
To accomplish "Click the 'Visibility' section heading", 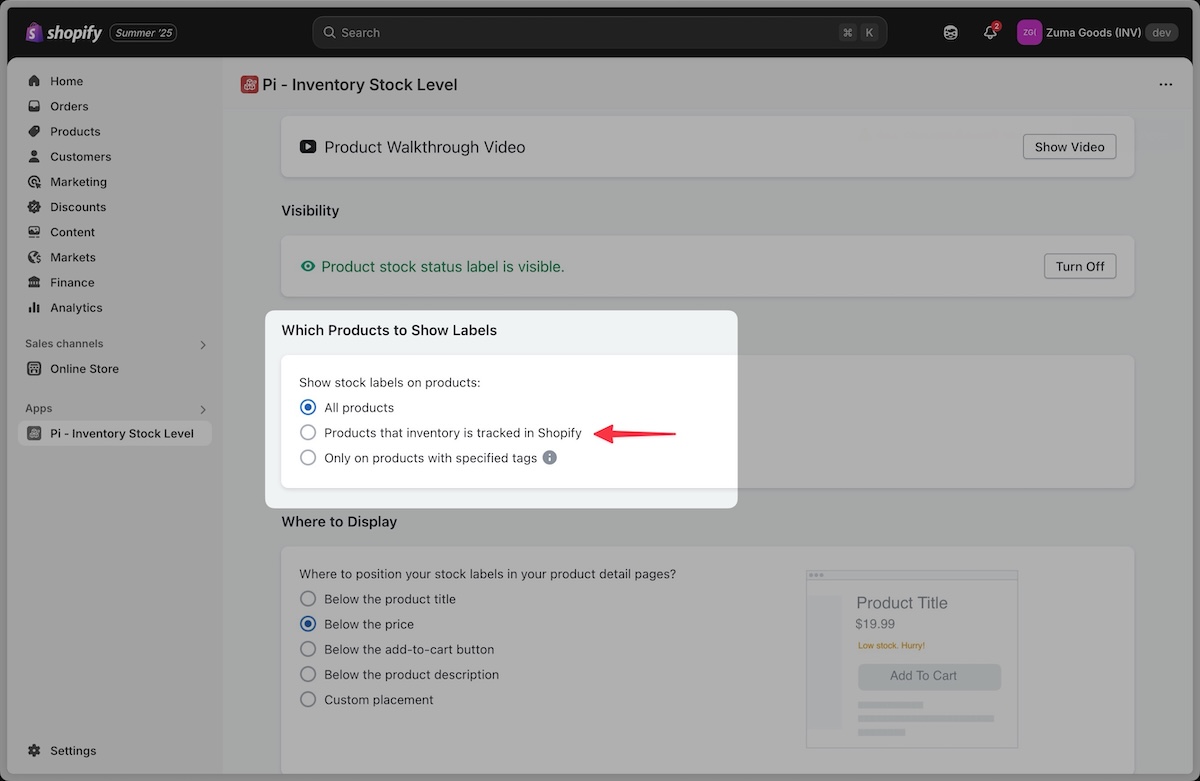I will pos(310,211).
